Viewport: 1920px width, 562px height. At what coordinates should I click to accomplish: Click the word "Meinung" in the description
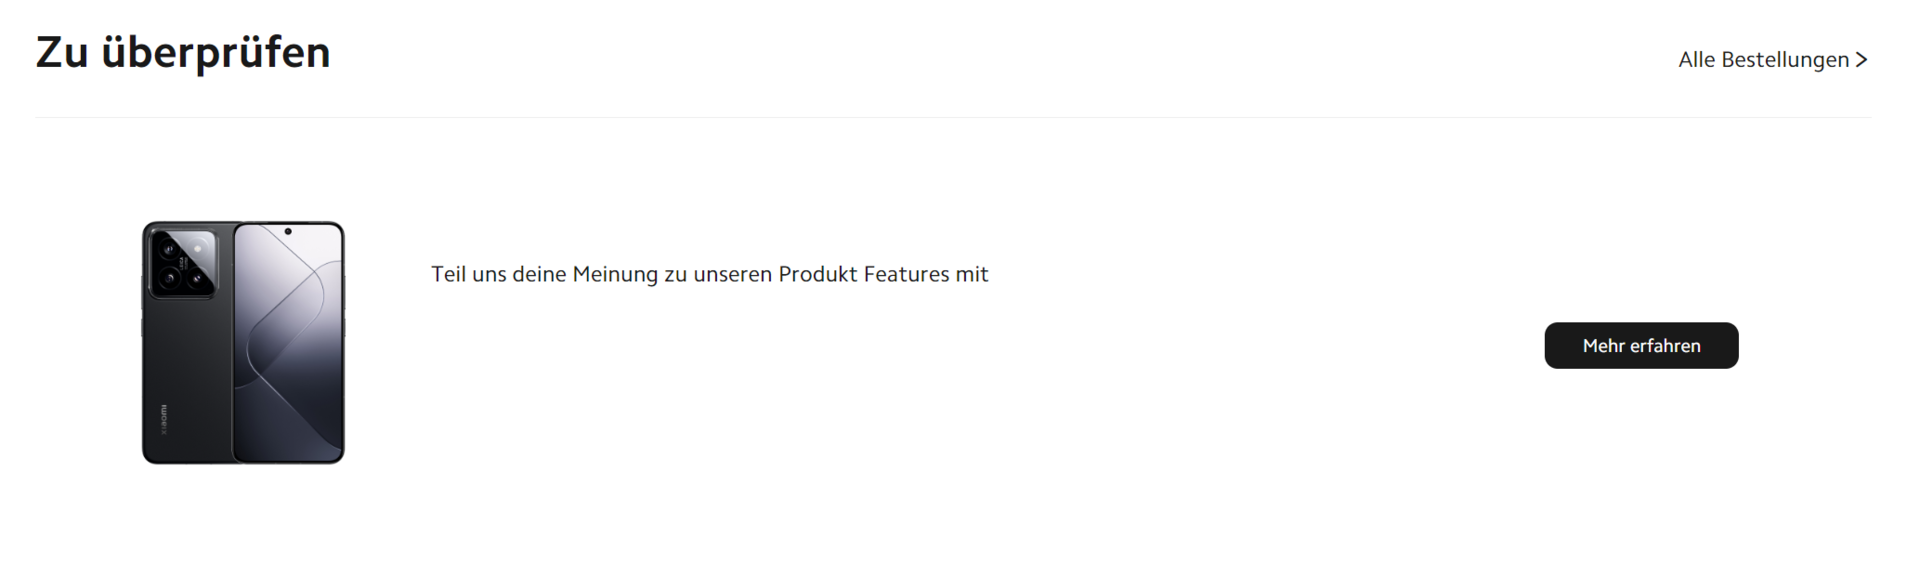[615, 274]
